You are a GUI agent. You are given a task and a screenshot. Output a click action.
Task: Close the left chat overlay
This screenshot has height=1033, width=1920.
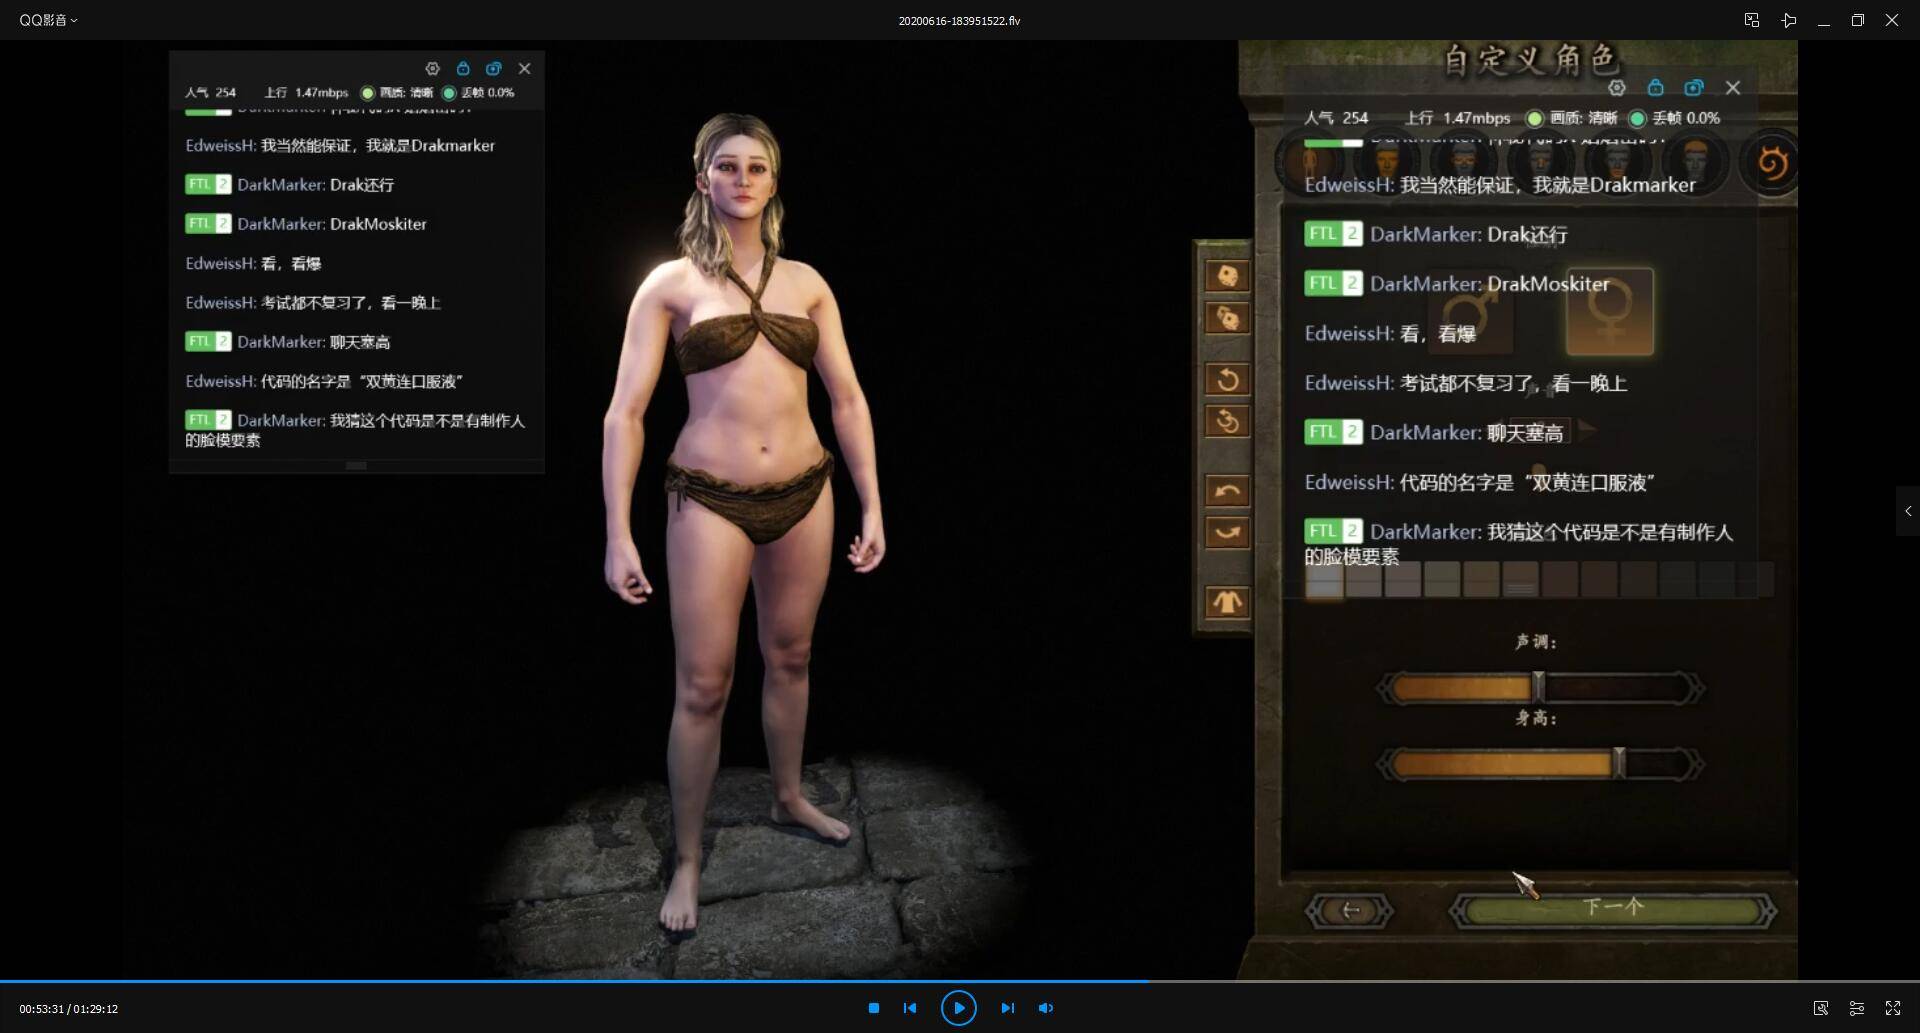point(524,68)
